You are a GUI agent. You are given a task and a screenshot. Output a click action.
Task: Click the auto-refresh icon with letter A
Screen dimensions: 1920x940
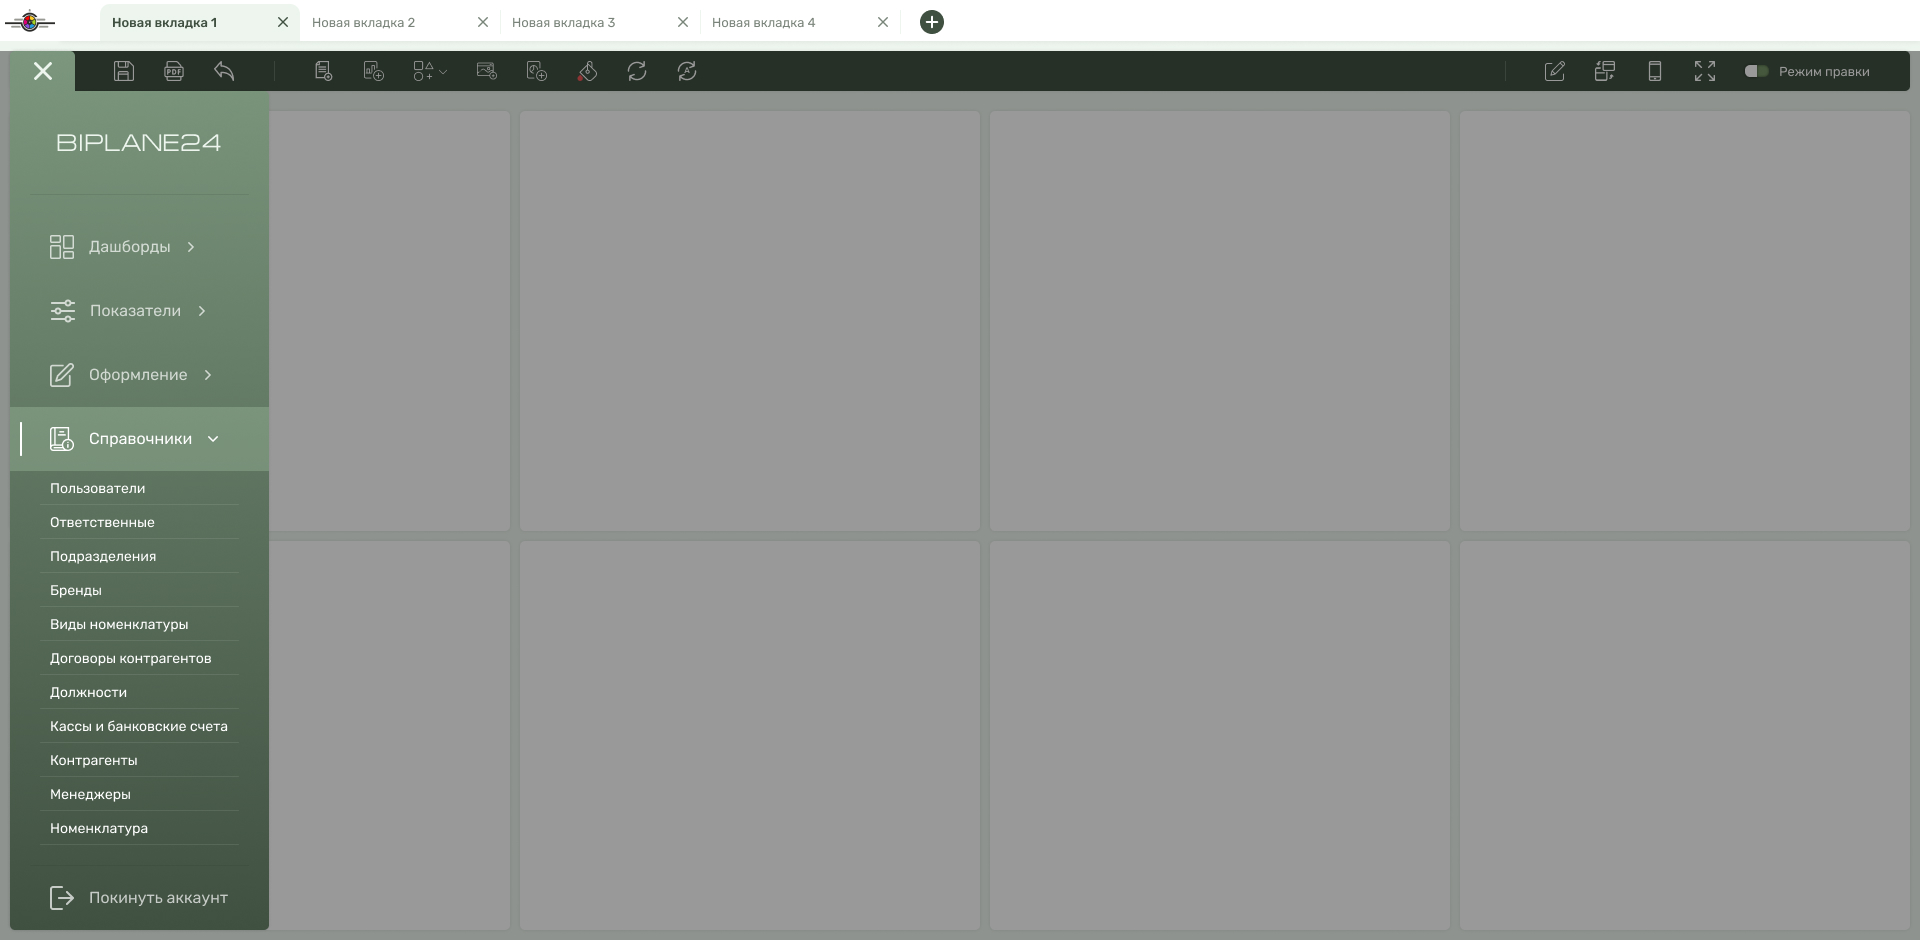tap(687, 71)
